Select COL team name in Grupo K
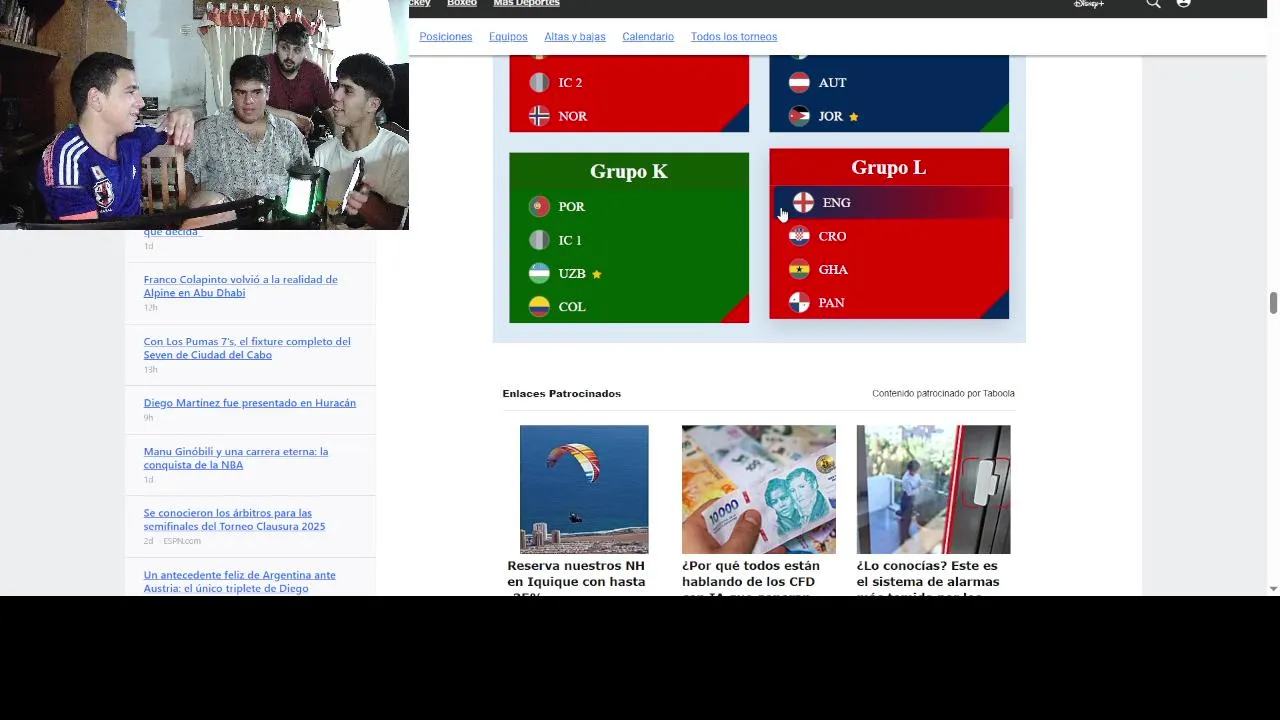The image size is (1280, 720). (x=572, y=307)
